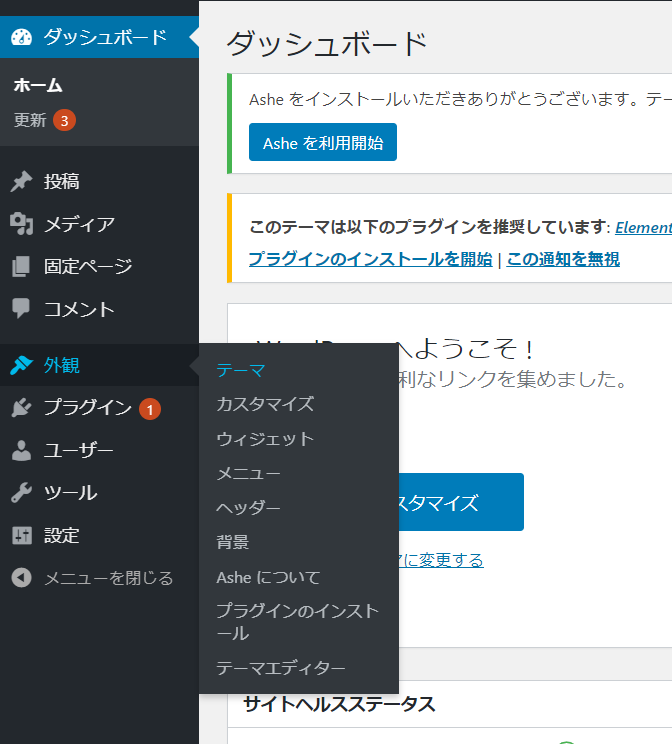Collapse sidebar via メニューを閉じる
The image size is (672, 744).
99,577
